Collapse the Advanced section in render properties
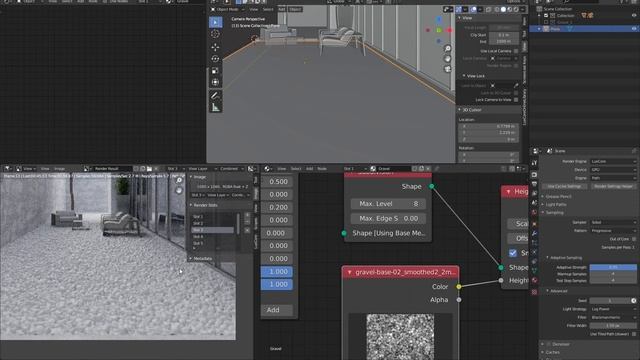The width and height of the screenshot is (640, 360). (x=558, y=291)
